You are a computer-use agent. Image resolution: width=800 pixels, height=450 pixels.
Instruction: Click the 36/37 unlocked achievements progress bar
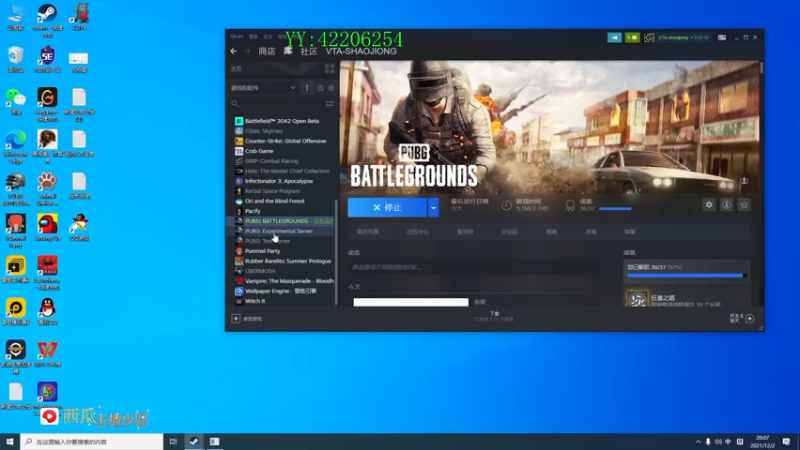point(686,276)
